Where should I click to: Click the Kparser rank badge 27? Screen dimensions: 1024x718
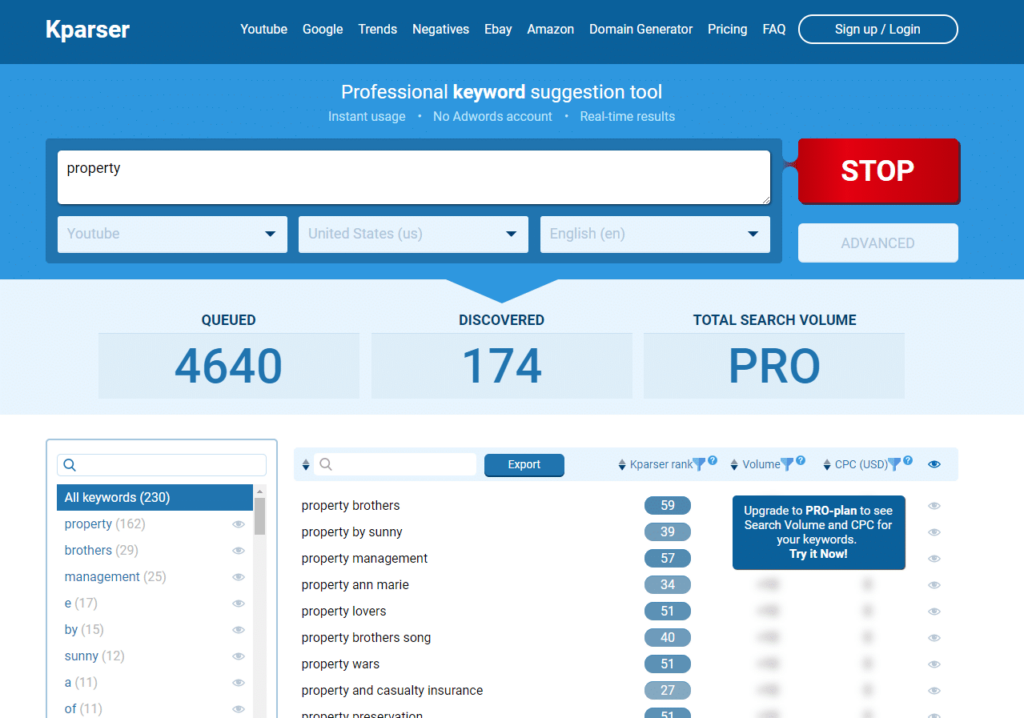667,691
